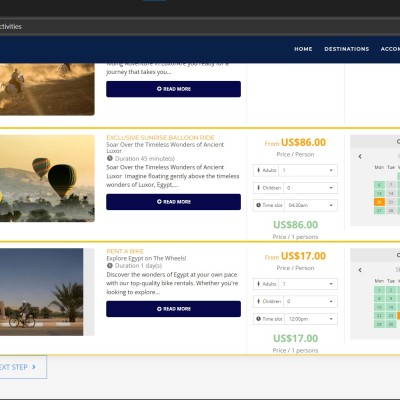
Task: Choose Monday 15 in the Rent a Bike calendar
Action: pos(379,307)
